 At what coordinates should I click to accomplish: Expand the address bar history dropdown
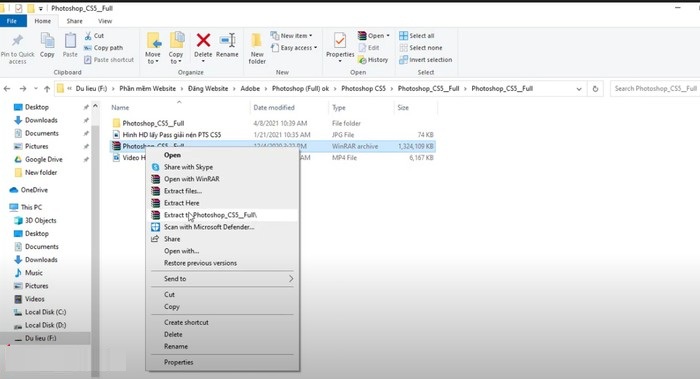click(x=579, y=89)
